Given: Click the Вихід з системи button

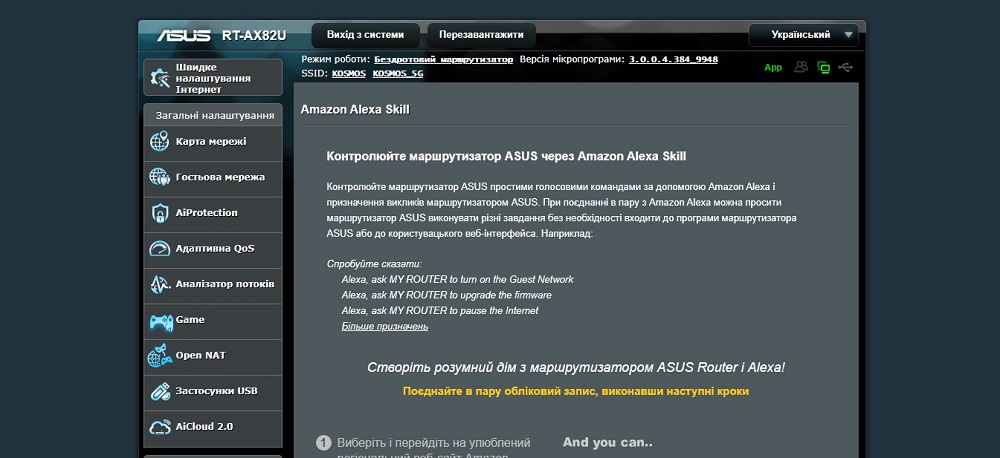Looking at the screenshot, I should click(365, 35).
